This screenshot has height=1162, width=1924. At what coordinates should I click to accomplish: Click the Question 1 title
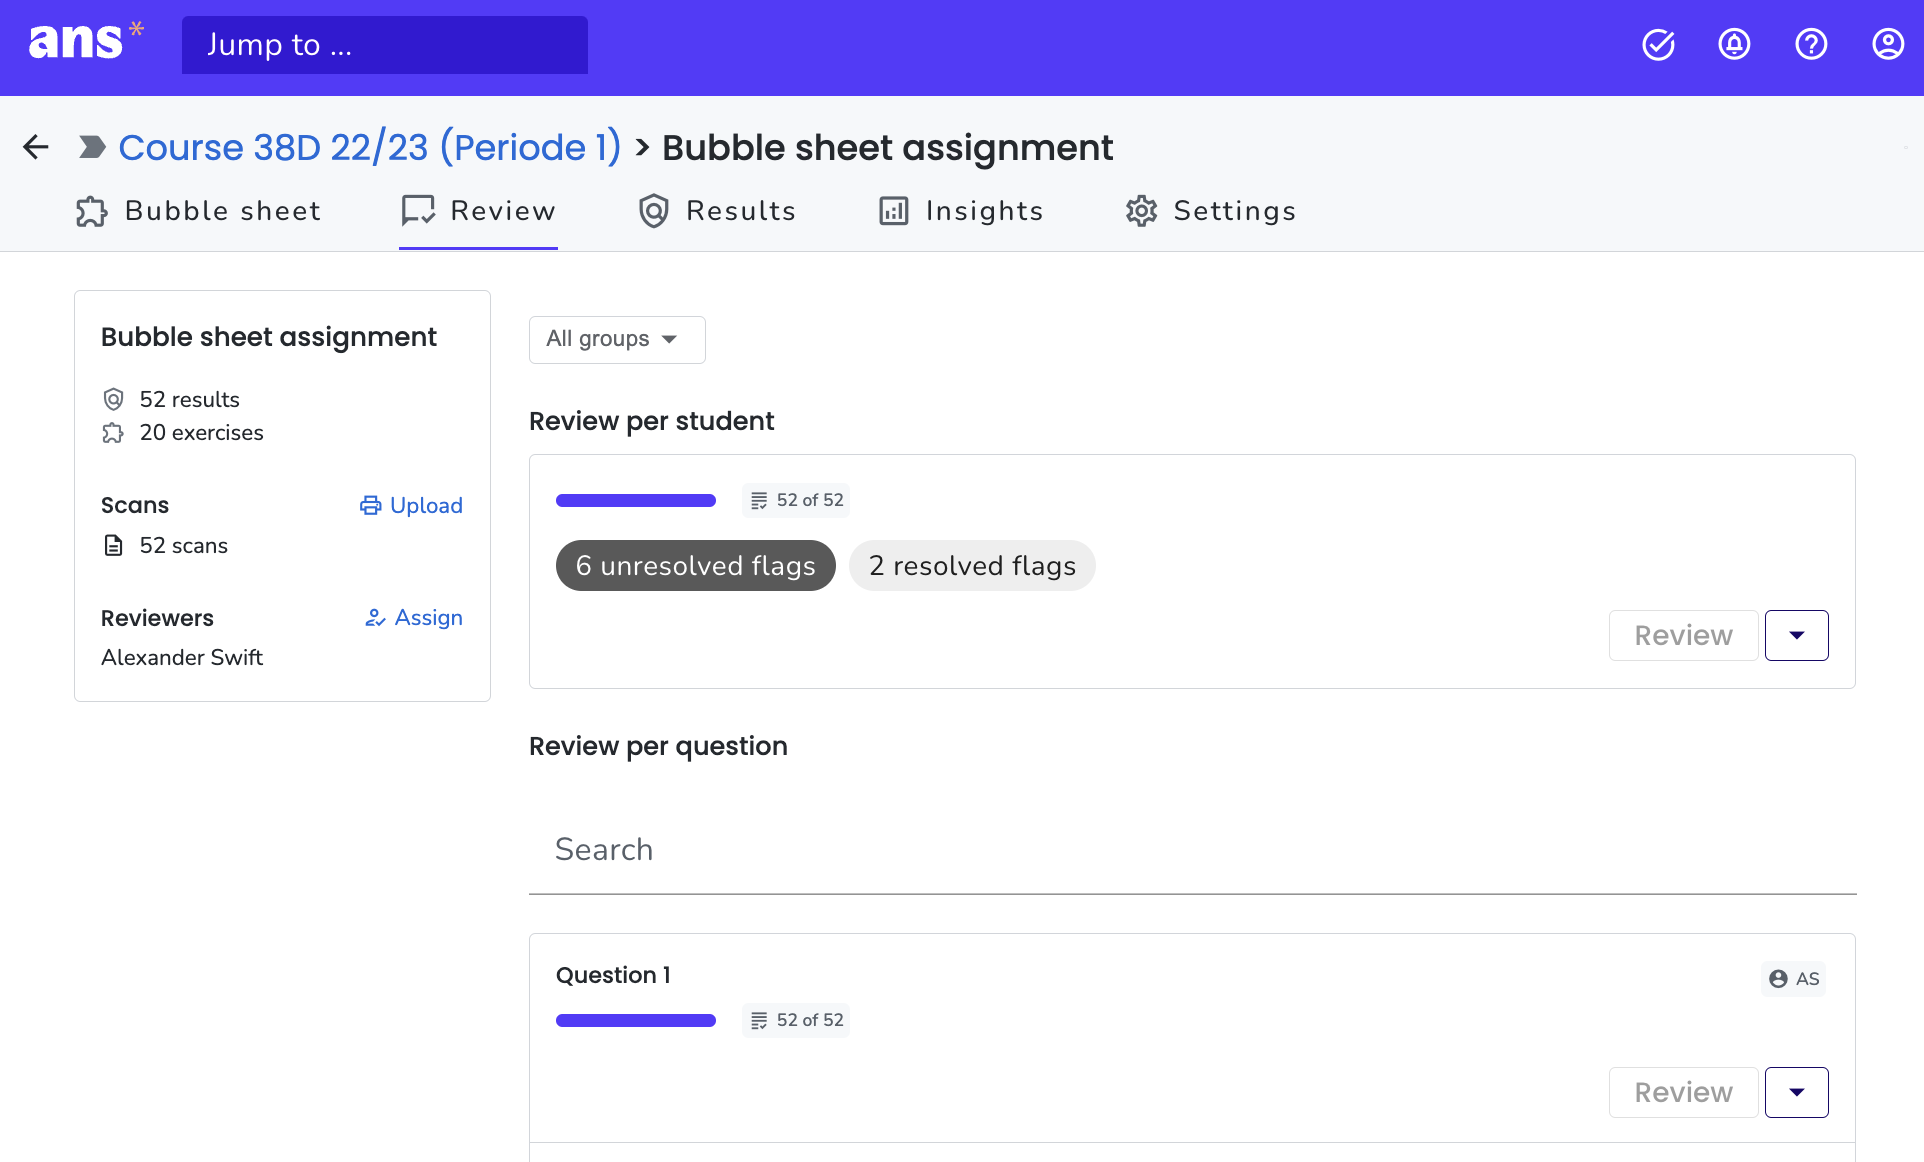[x=613, y=975]
